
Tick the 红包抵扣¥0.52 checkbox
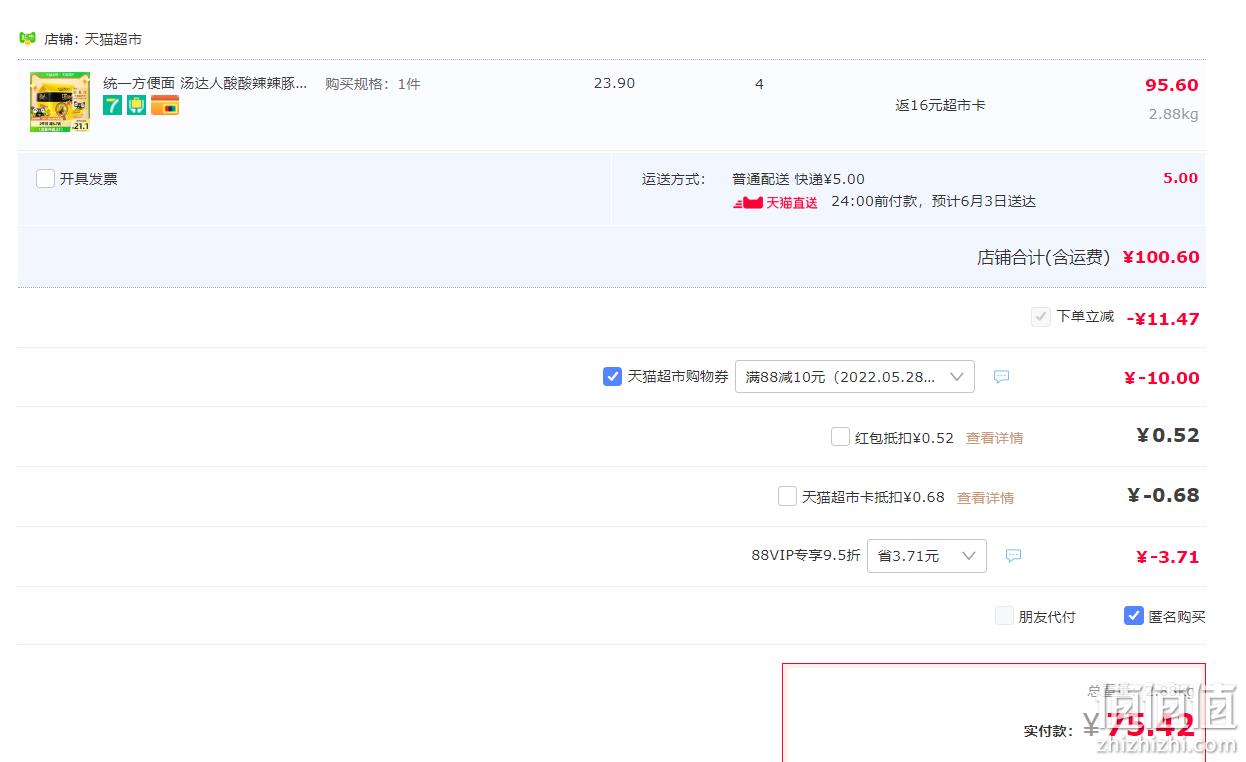click(x=840, y=437)
